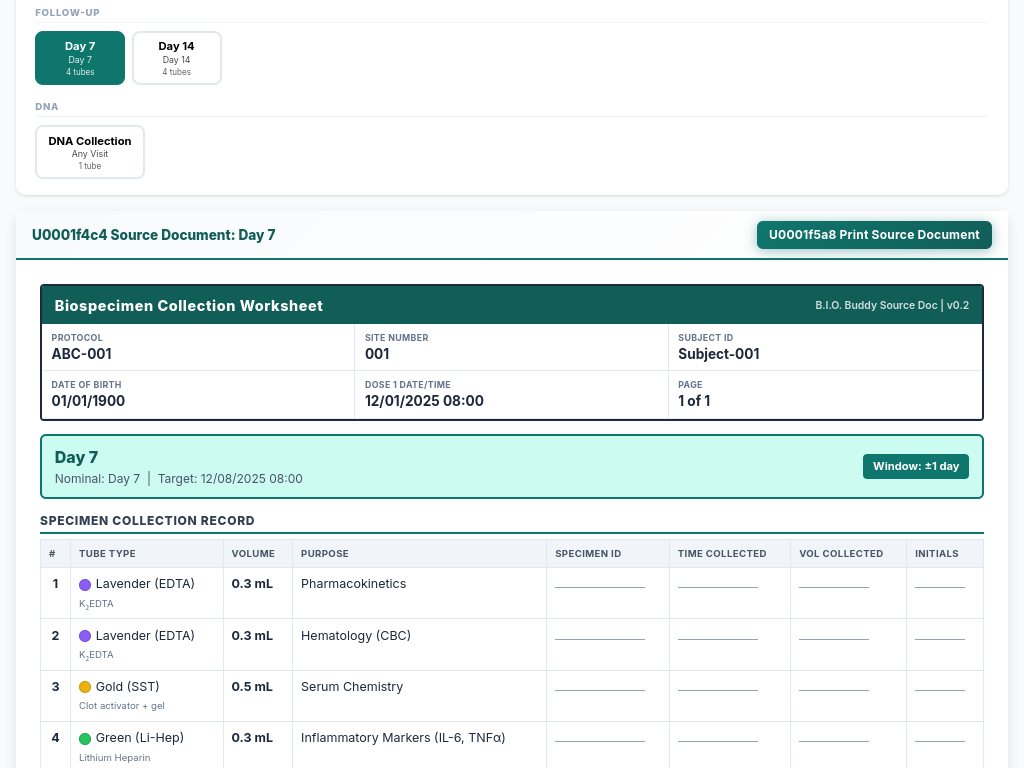Click the Print Source Document button
The image size is (1024, 768).
tap(873, 235)
